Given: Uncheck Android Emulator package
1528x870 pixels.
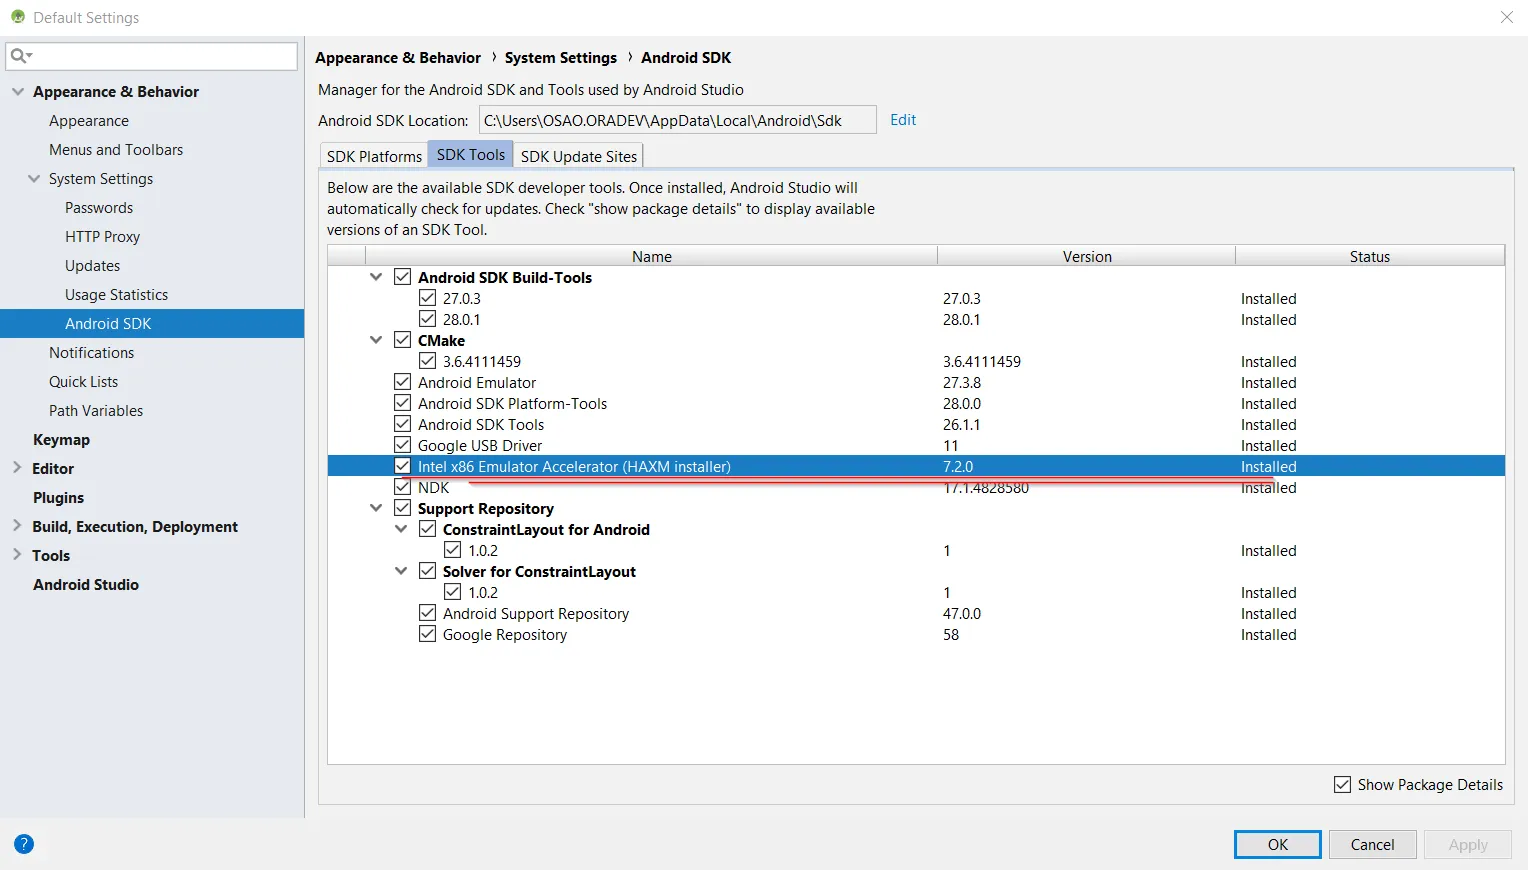Looking at the screenshot, I should tap(403, 382).
